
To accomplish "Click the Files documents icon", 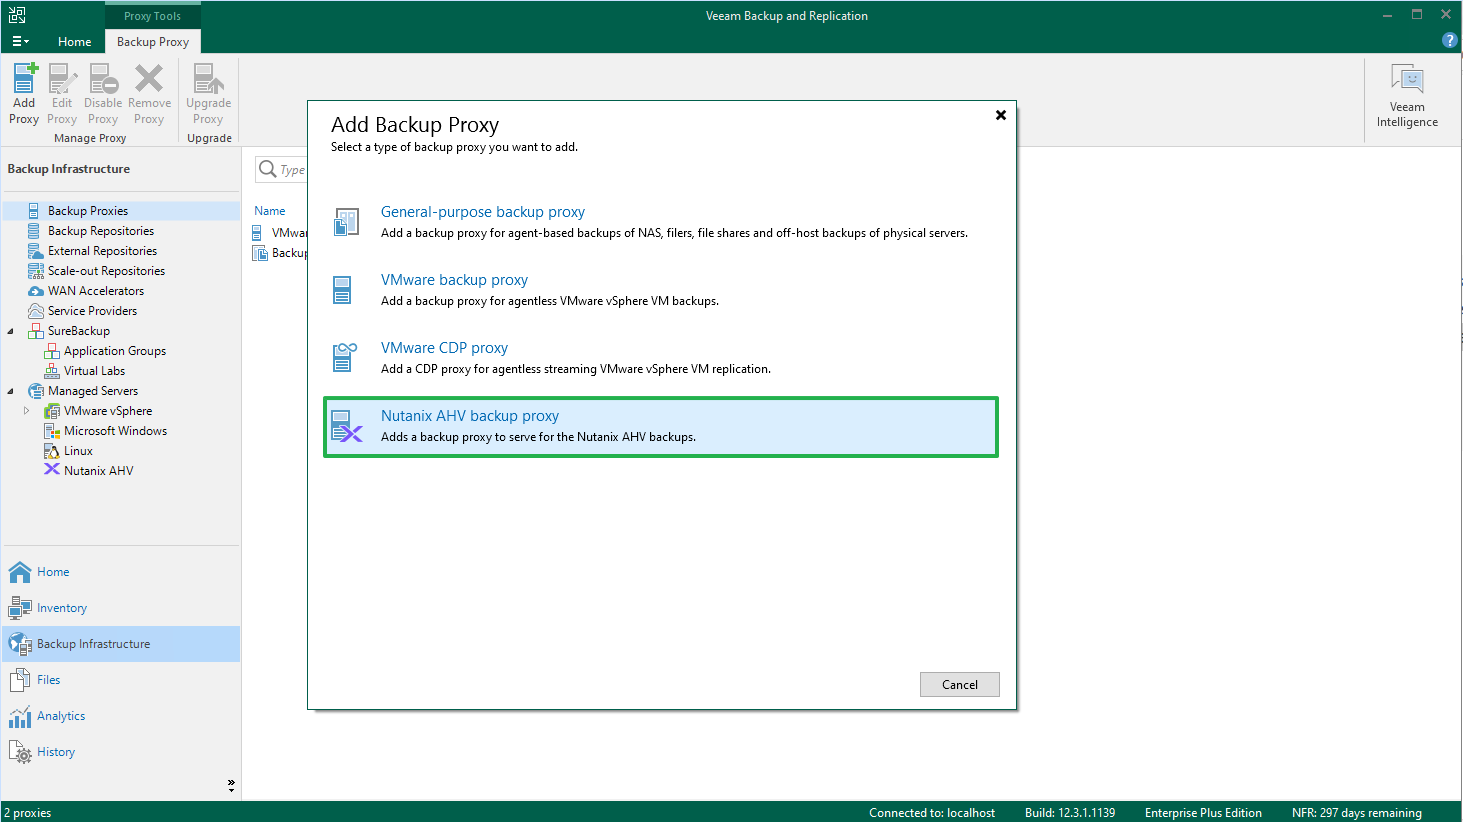I will [x=20, y=680].
